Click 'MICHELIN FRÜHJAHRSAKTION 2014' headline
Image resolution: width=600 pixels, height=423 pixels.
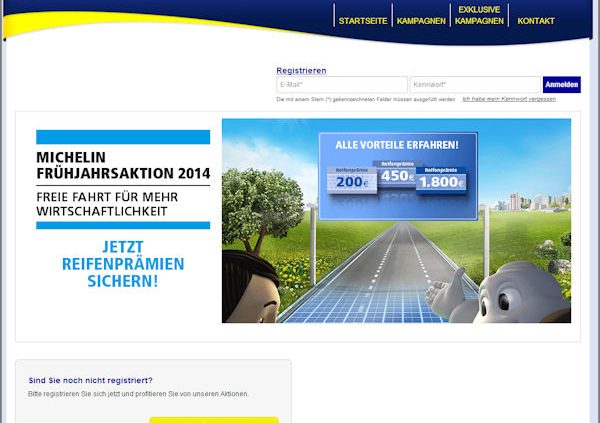coord(123,165)
